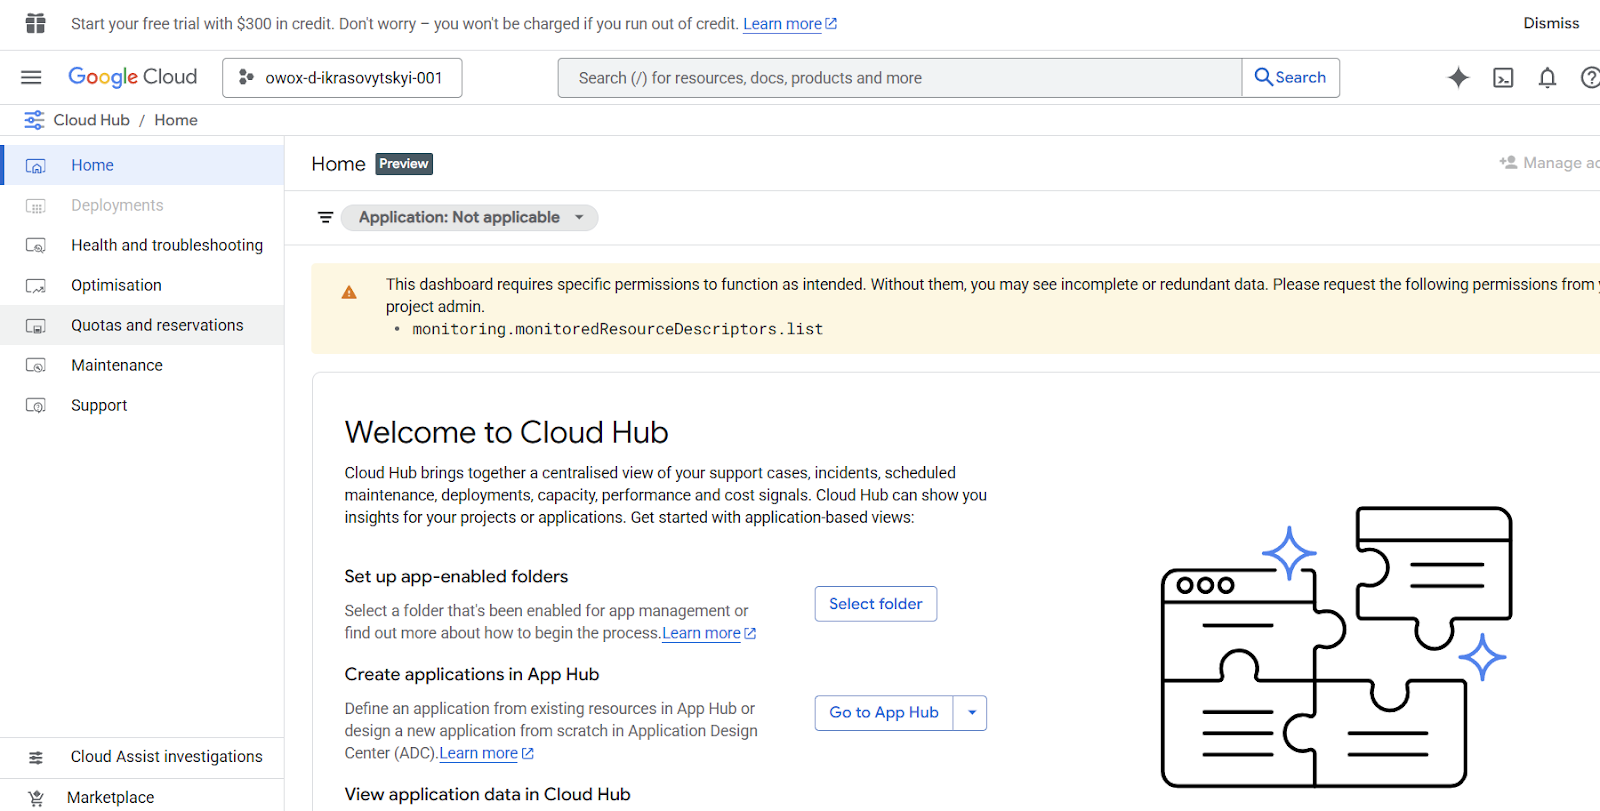Click the filter list icon beside Application chip
The height and width of the screenshot is (811, 1600).
point(325,217)
